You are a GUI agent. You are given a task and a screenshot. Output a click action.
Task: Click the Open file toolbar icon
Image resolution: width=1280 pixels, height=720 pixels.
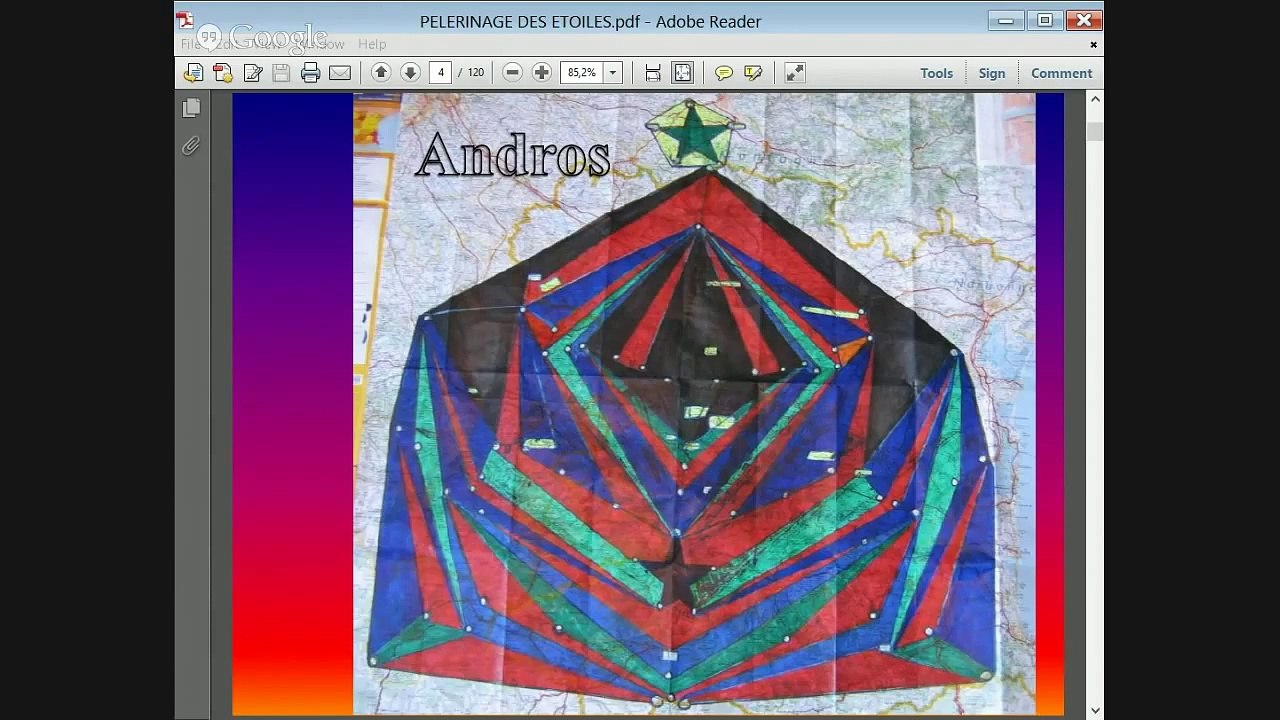(193, 73)
